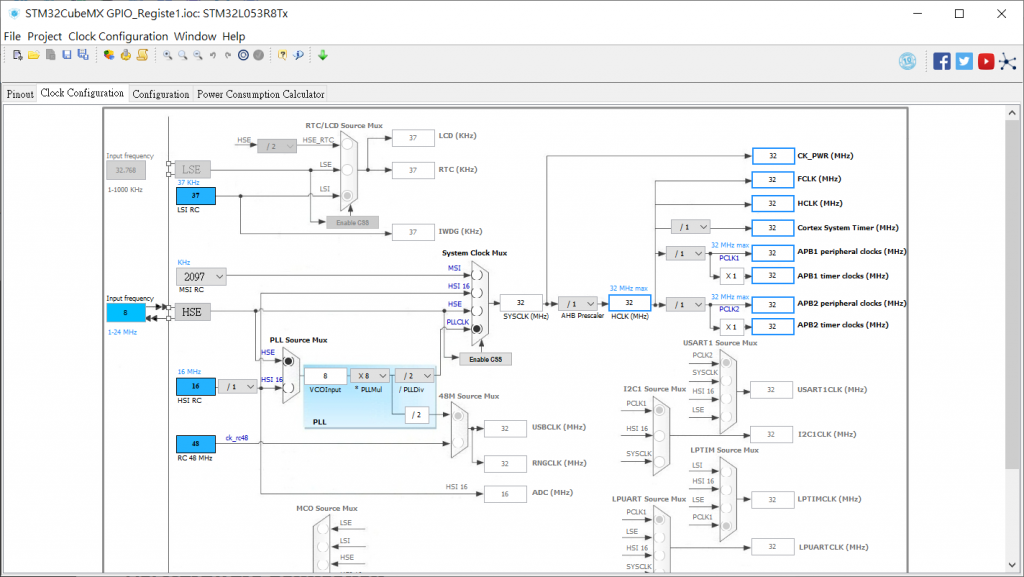Open the PLLMul X 8 dropdown
The image size is (1024, 577).
(x=370, y=376)
